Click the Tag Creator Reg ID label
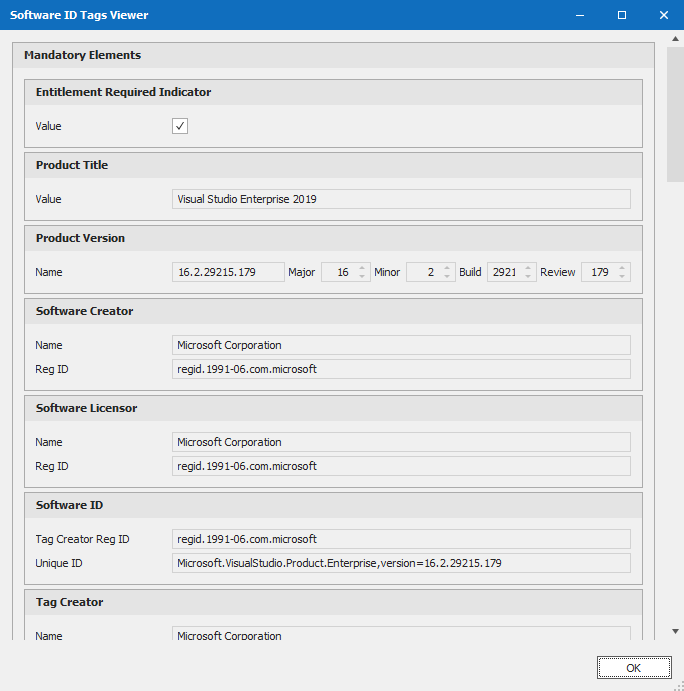The width and height of the screenshot is (684, 691). coord(82,539)
